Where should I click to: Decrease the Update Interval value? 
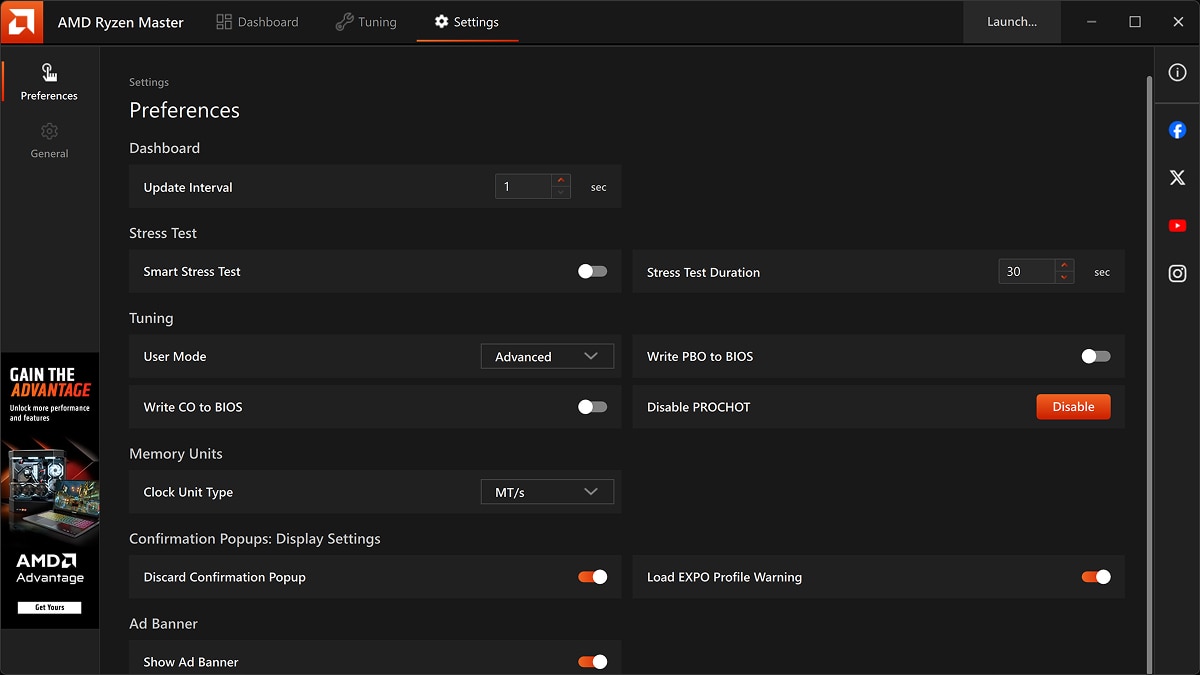[x=561, y=192]
